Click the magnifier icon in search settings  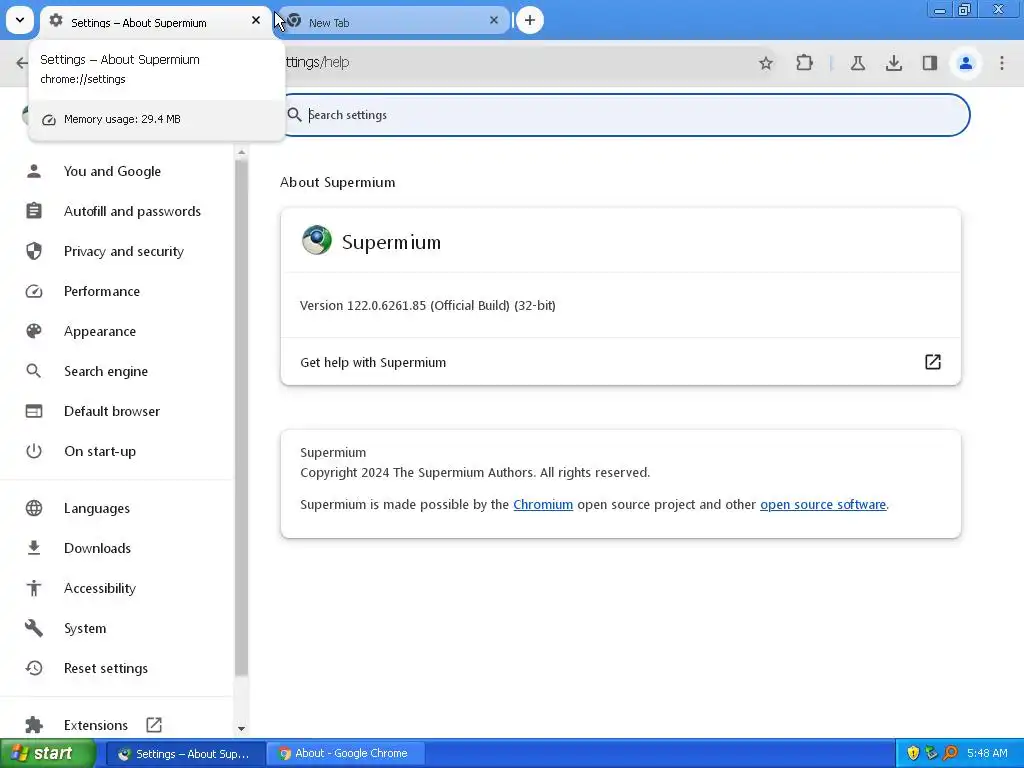[295, 115]
